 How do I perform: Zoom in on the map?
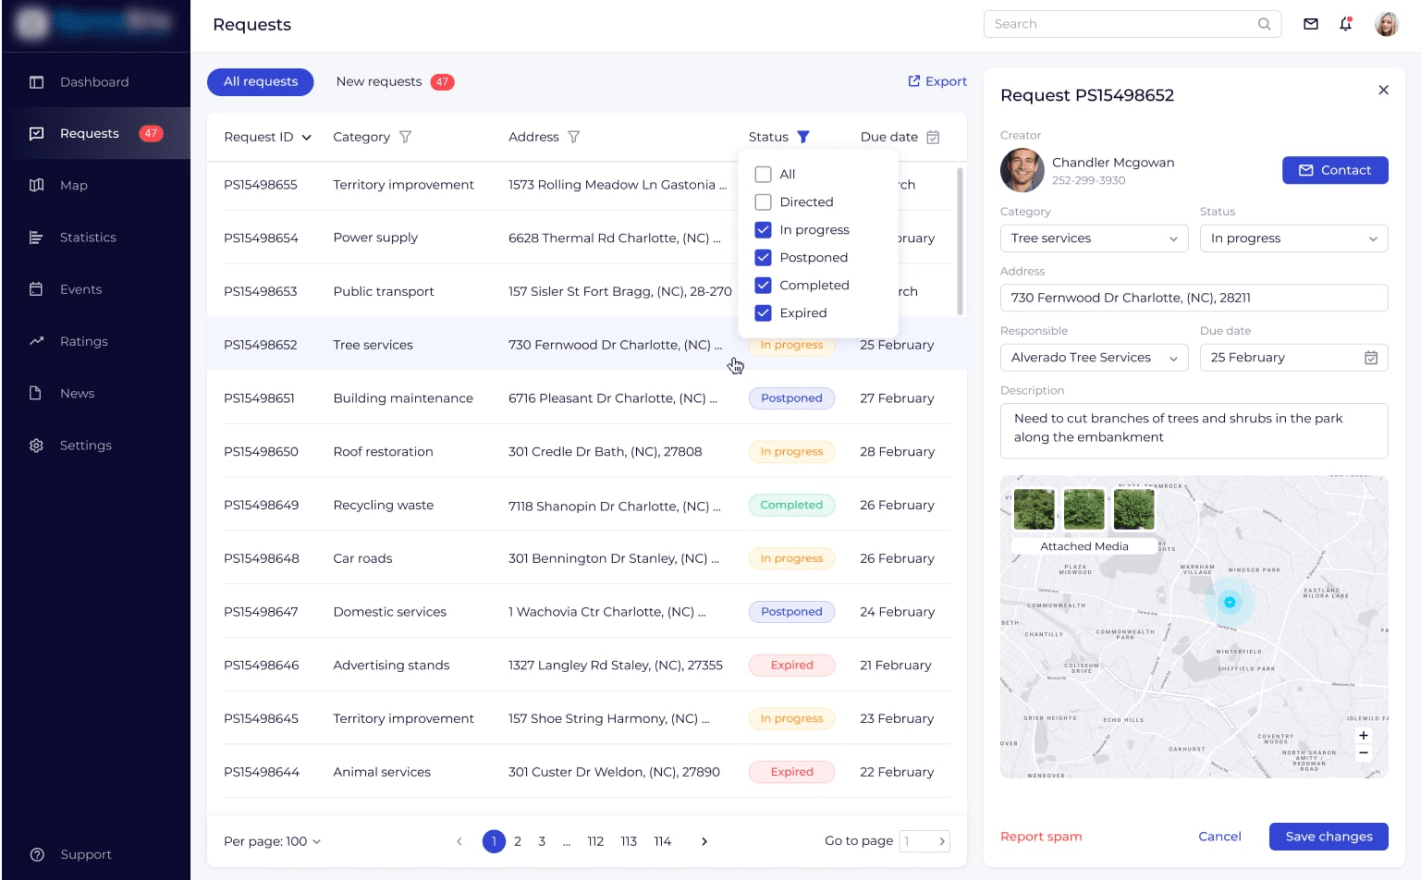1363,736
